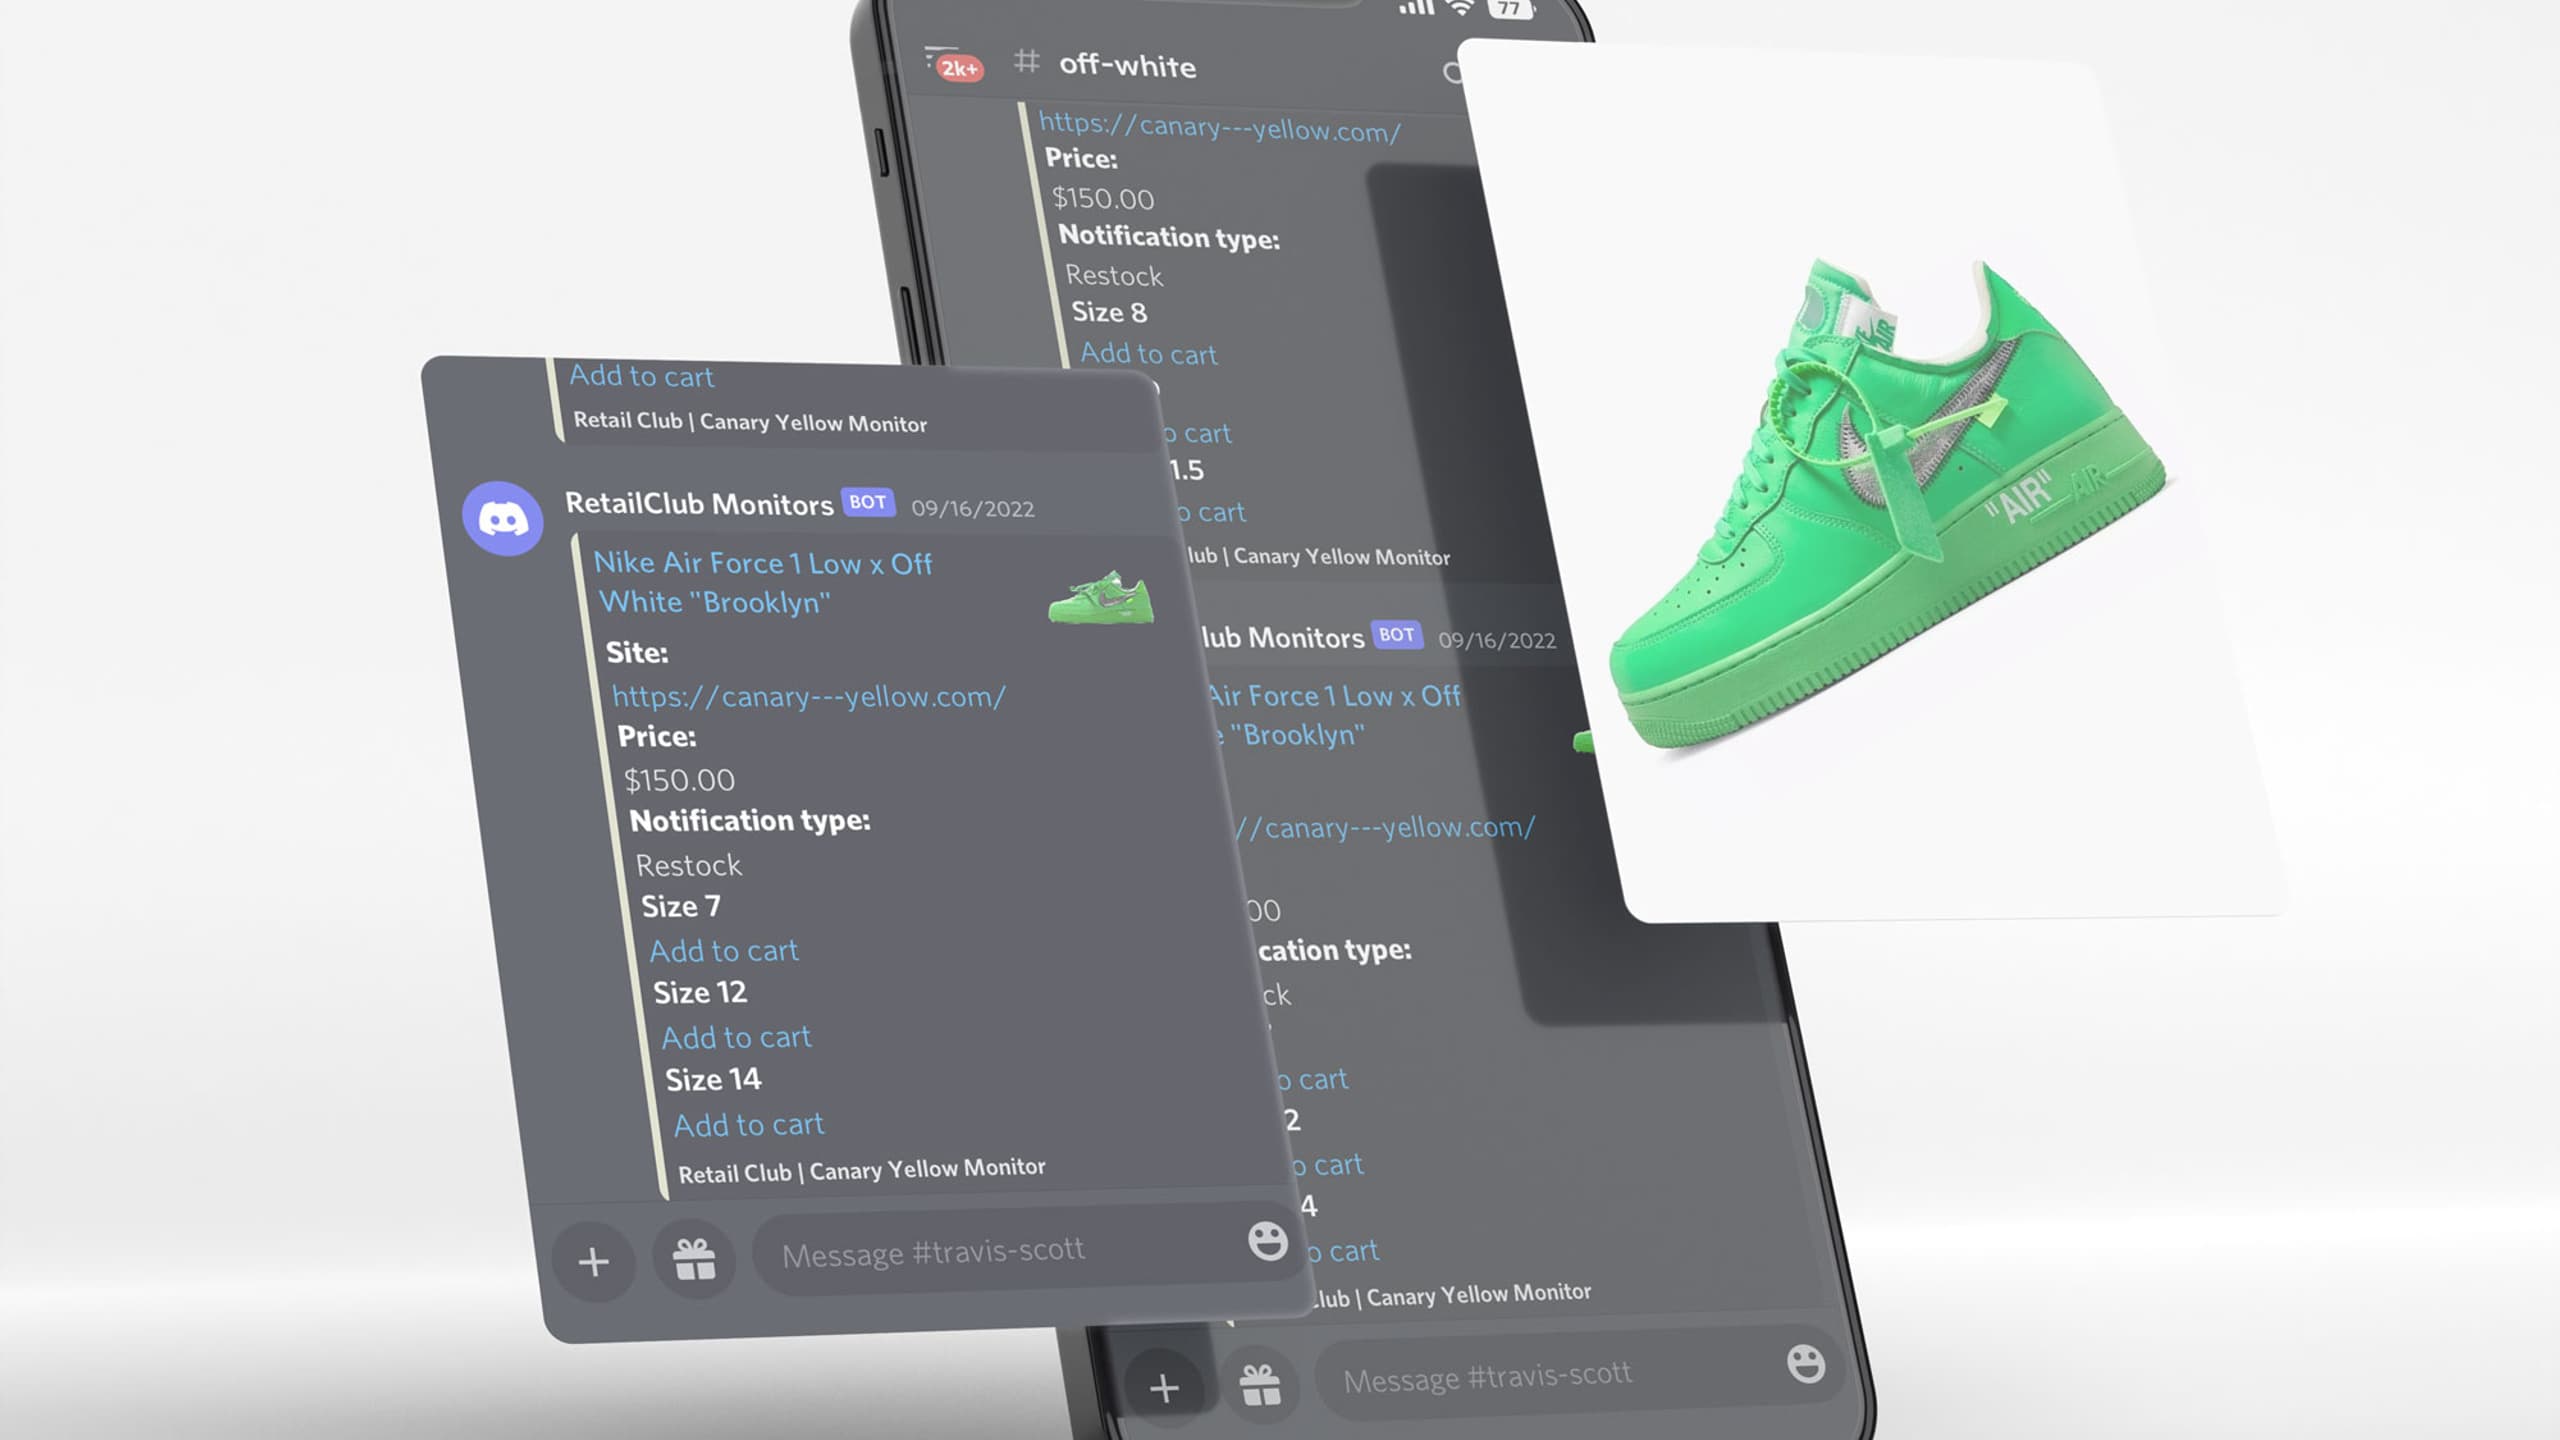Click the 09/16/2022 timestamp in floating card

(973, 508)
